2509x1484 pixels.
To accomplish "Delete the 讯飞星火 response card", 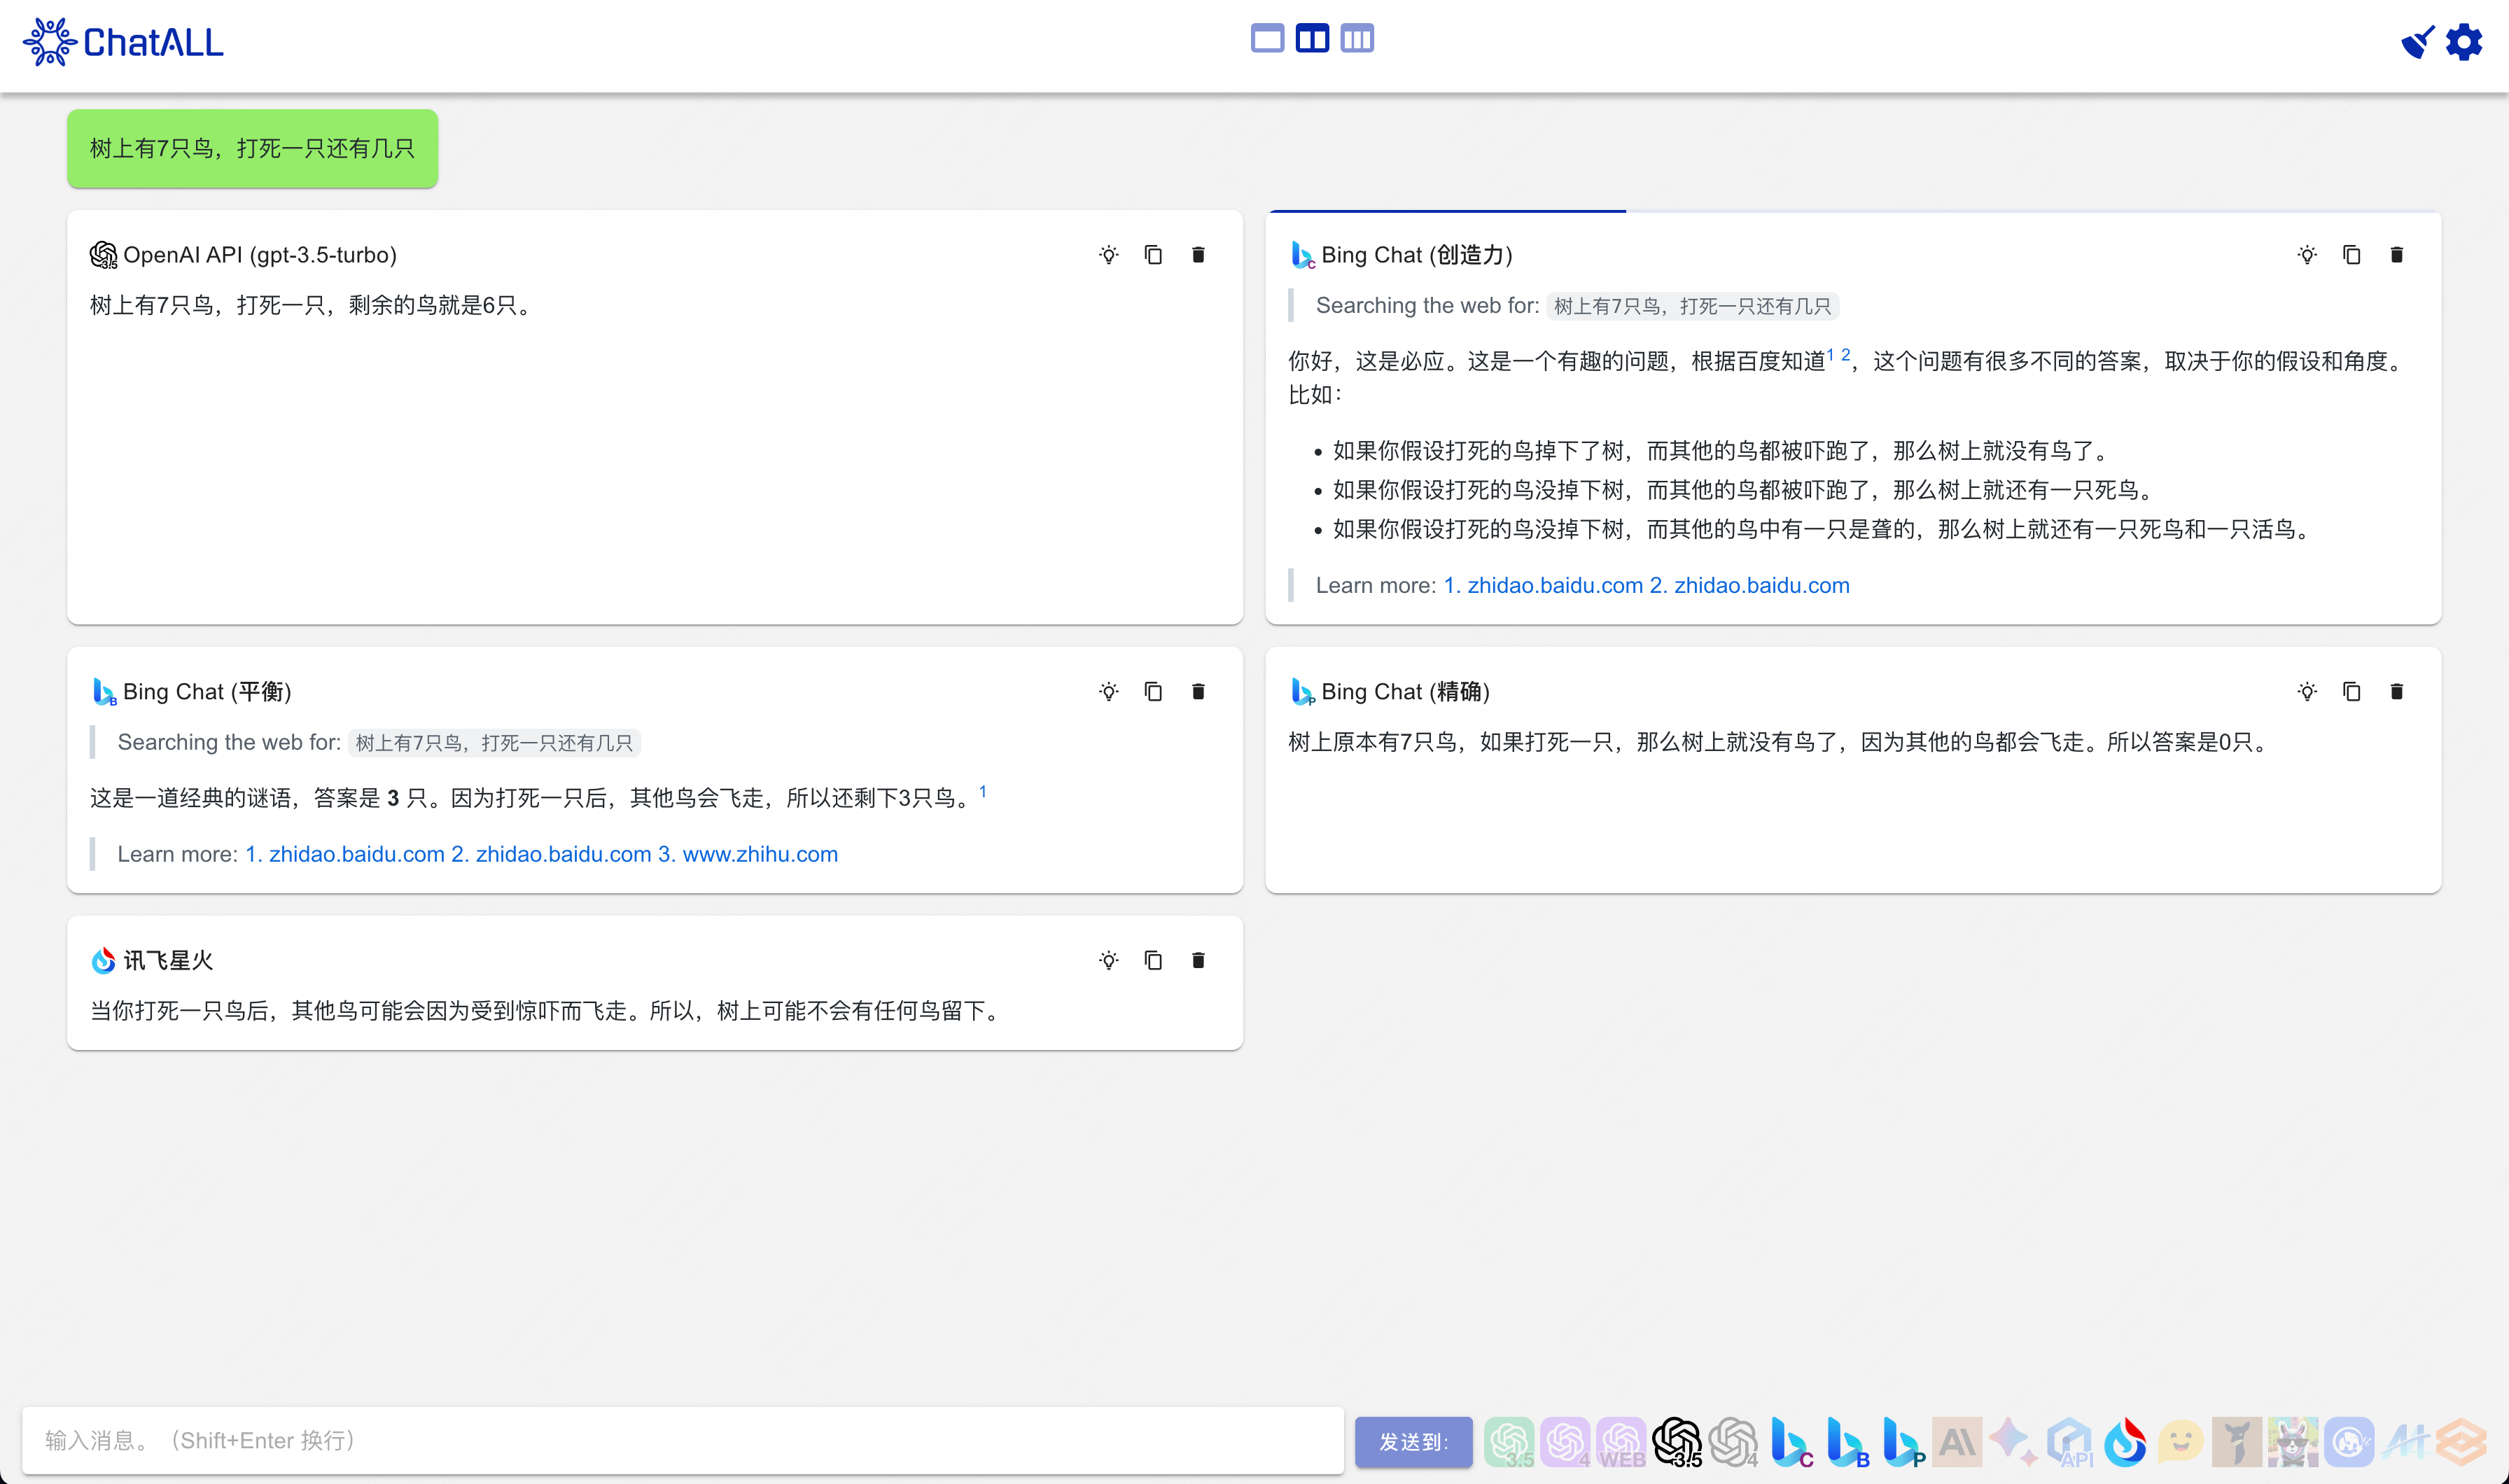I will click(x=1198, y=961).
